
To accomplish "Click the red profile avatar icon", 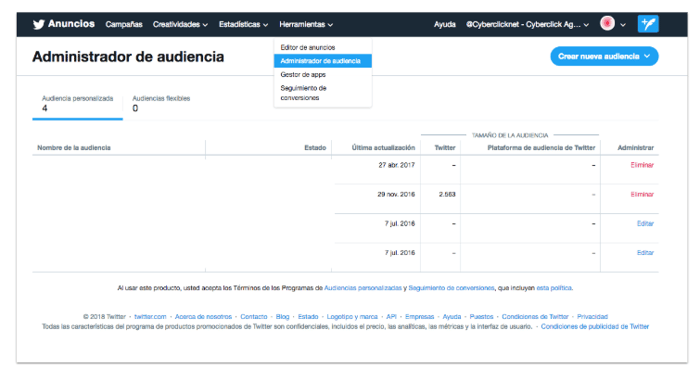I will (607, 23).
